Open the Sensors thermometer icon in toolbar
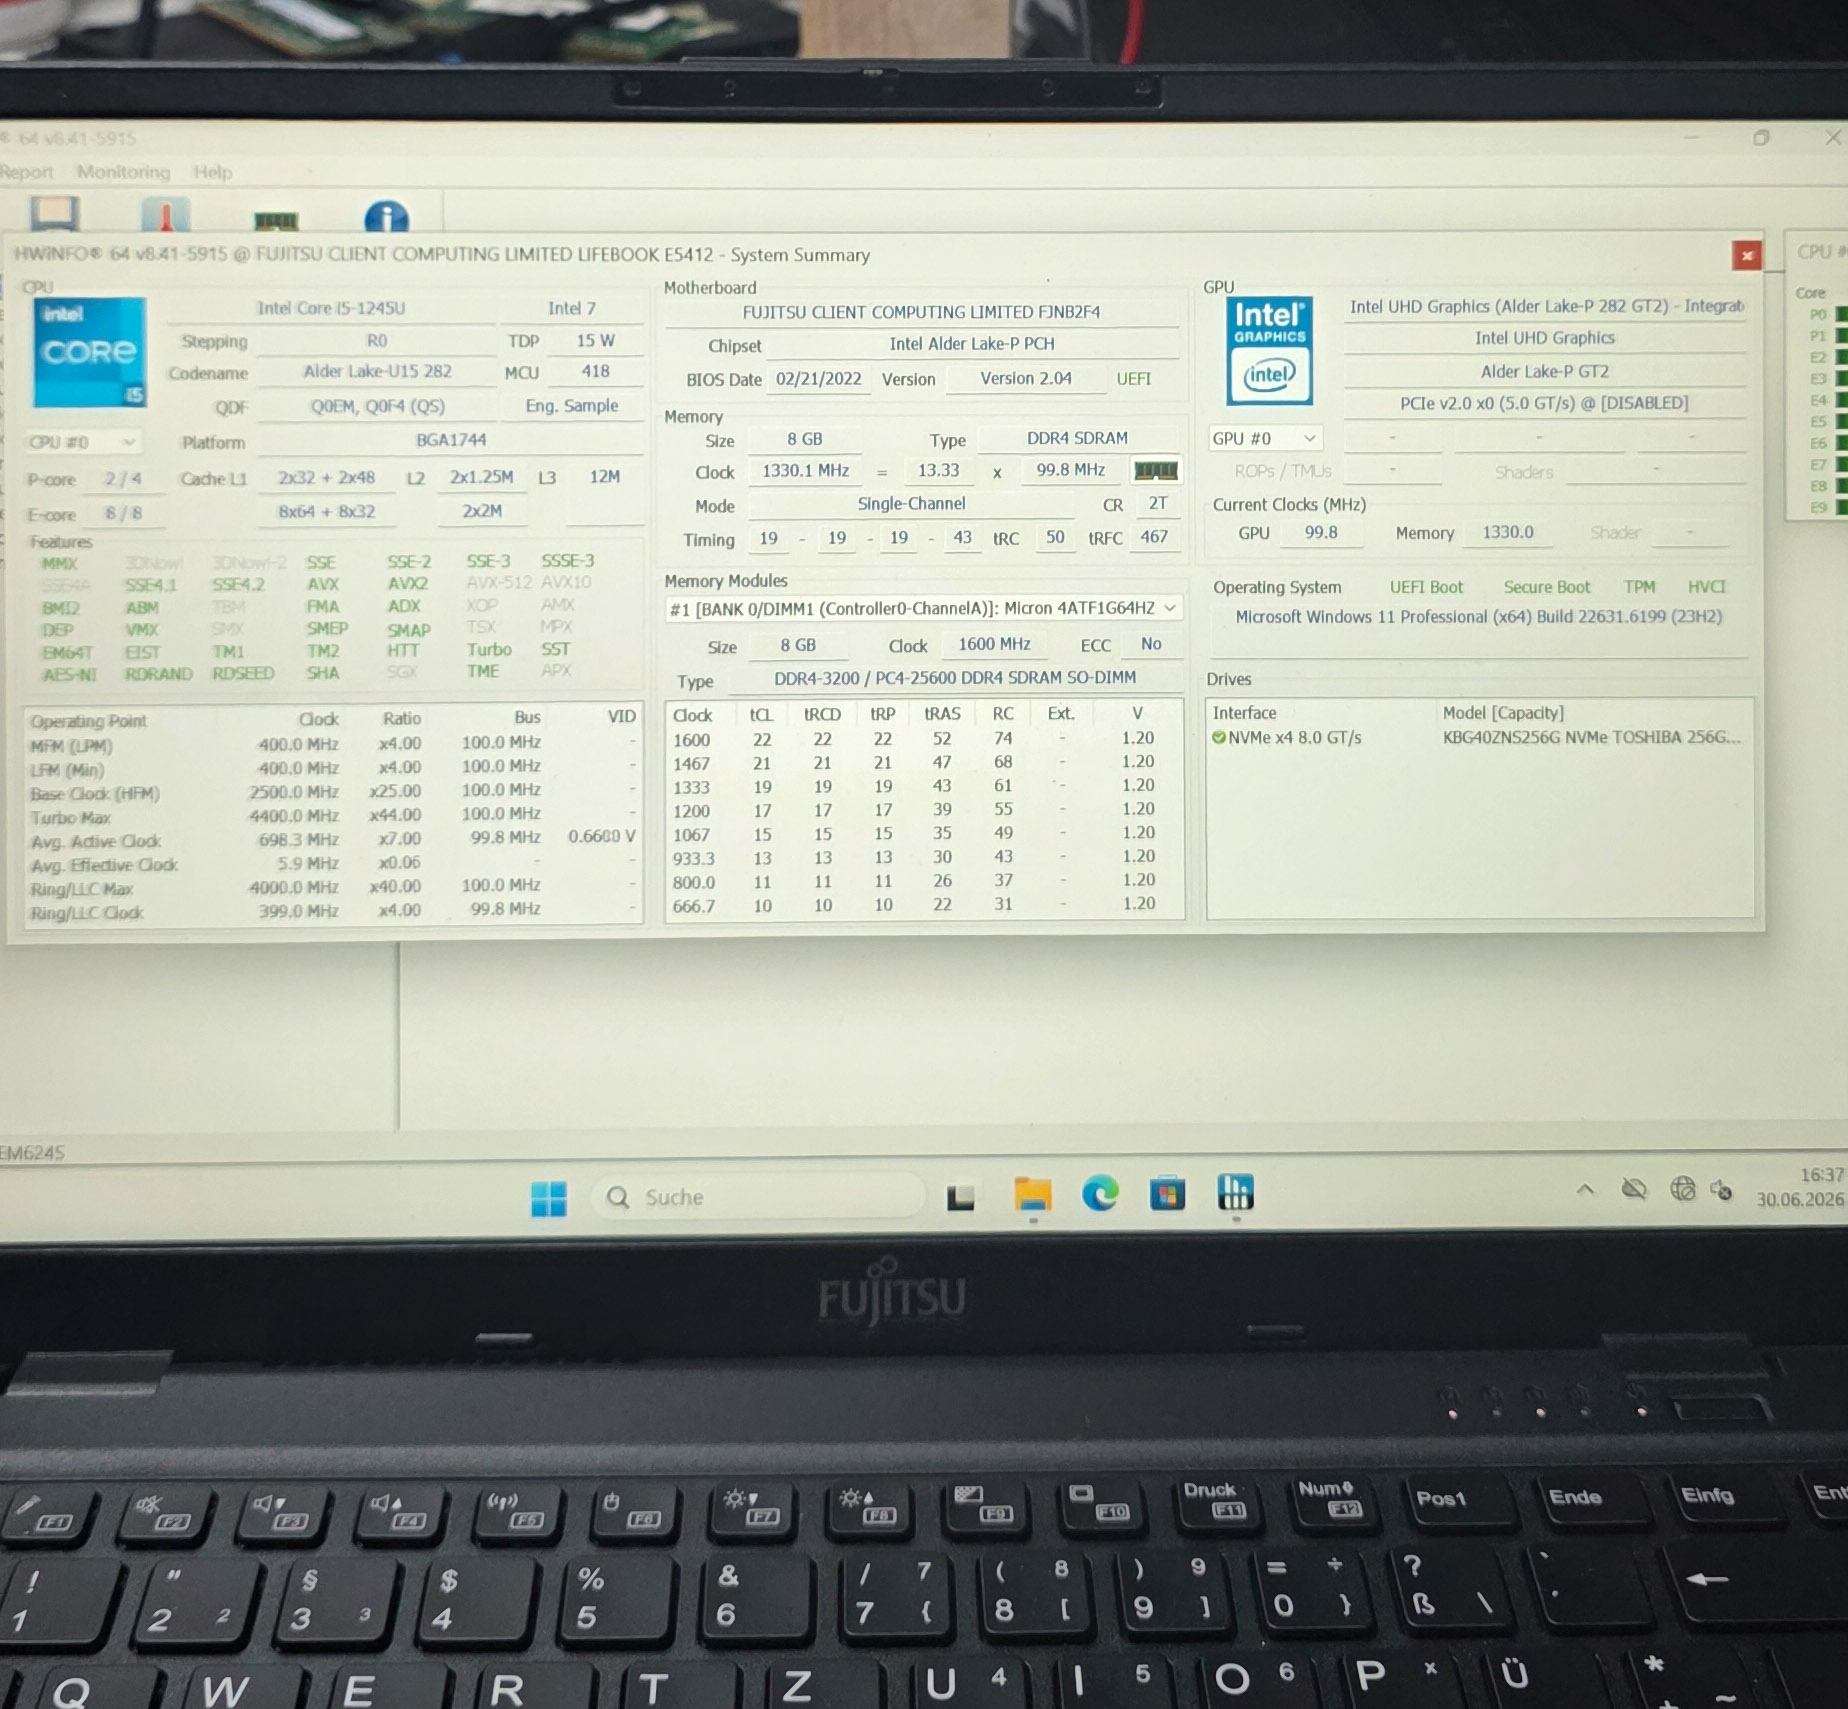 pos(165,214)
